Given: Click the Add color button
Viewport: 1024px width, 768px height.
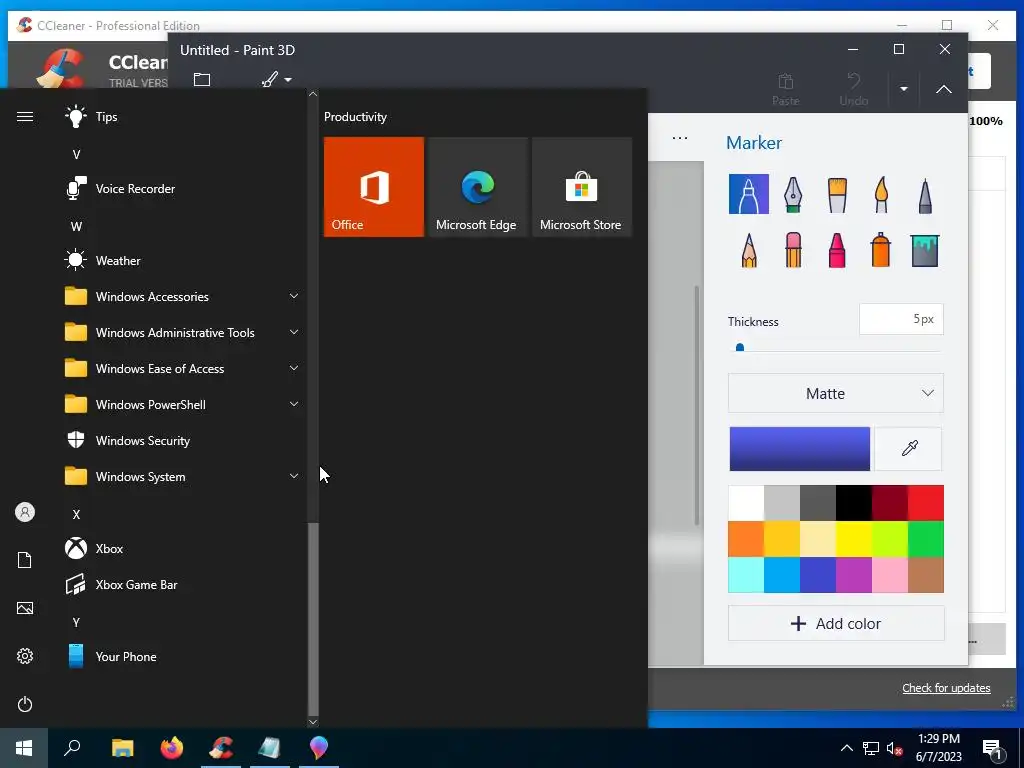Looking at the screenshot, I should 835,624.
